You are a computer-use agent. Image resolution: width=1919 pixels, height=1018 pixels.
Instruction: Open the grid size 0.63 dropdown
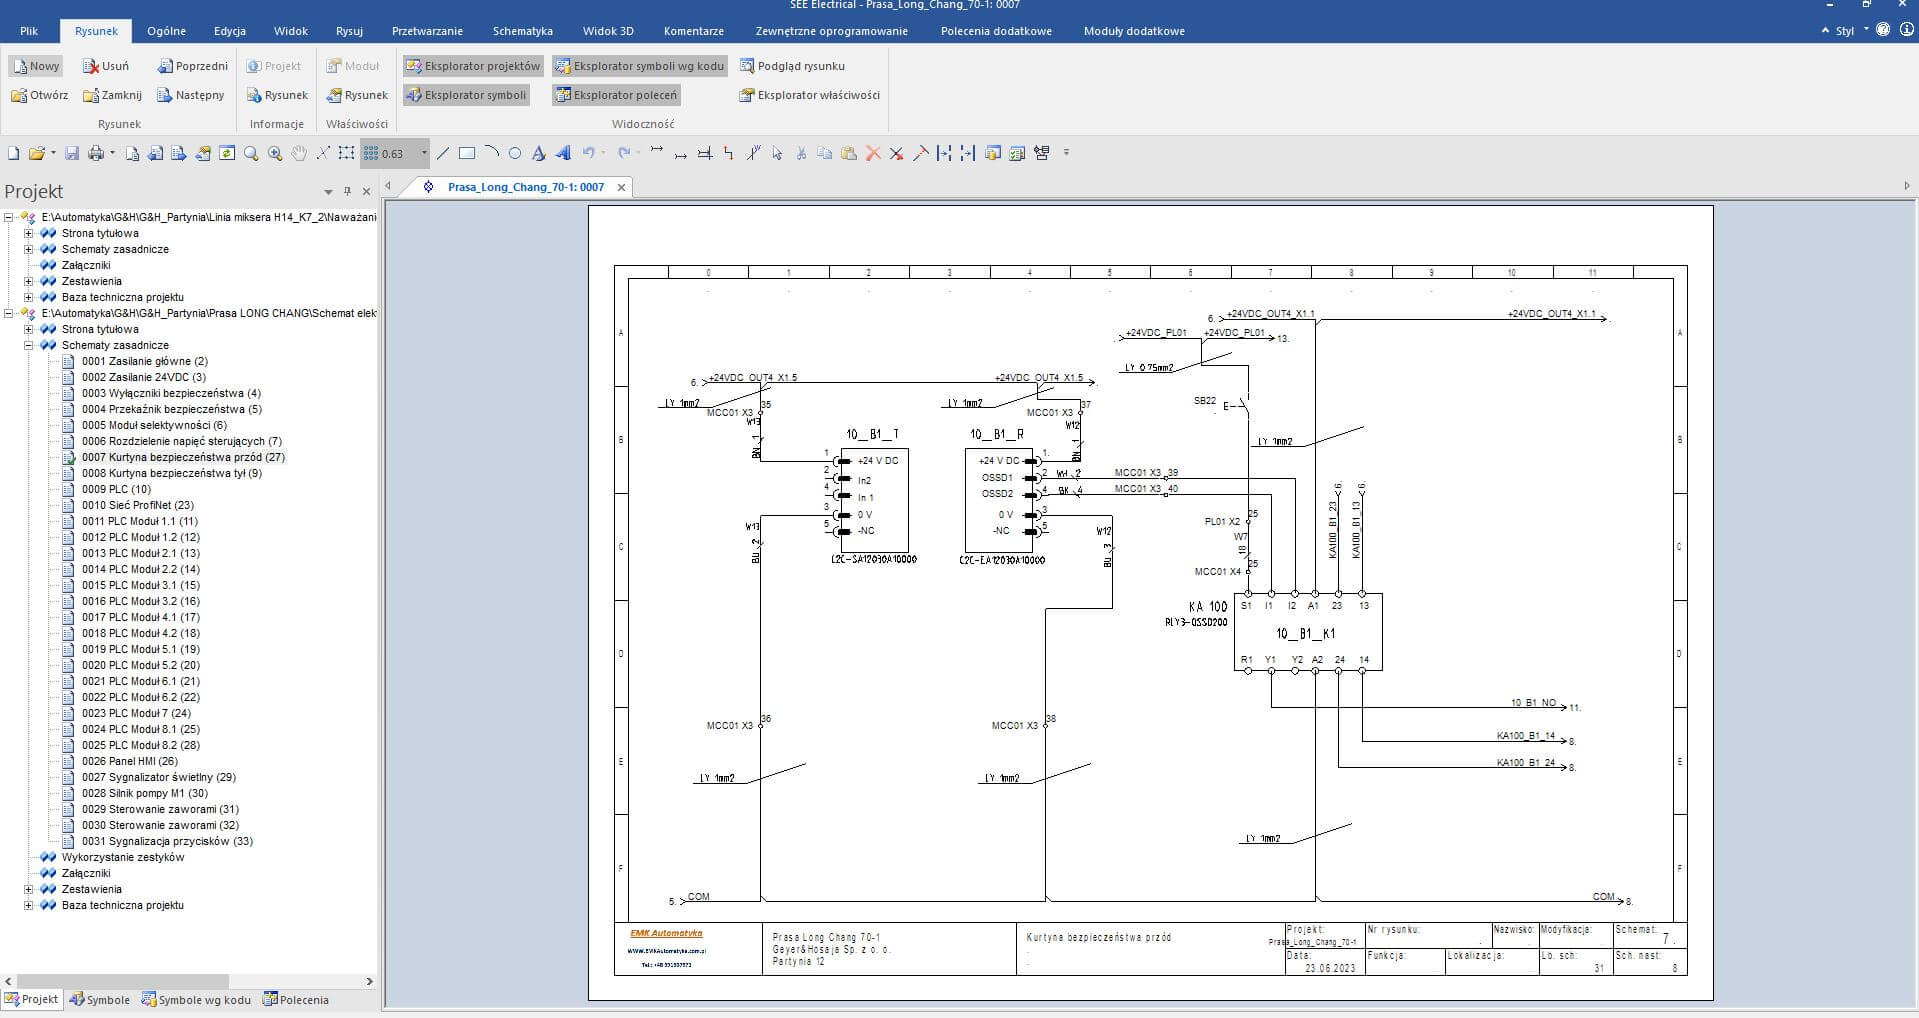pos(424,153)
